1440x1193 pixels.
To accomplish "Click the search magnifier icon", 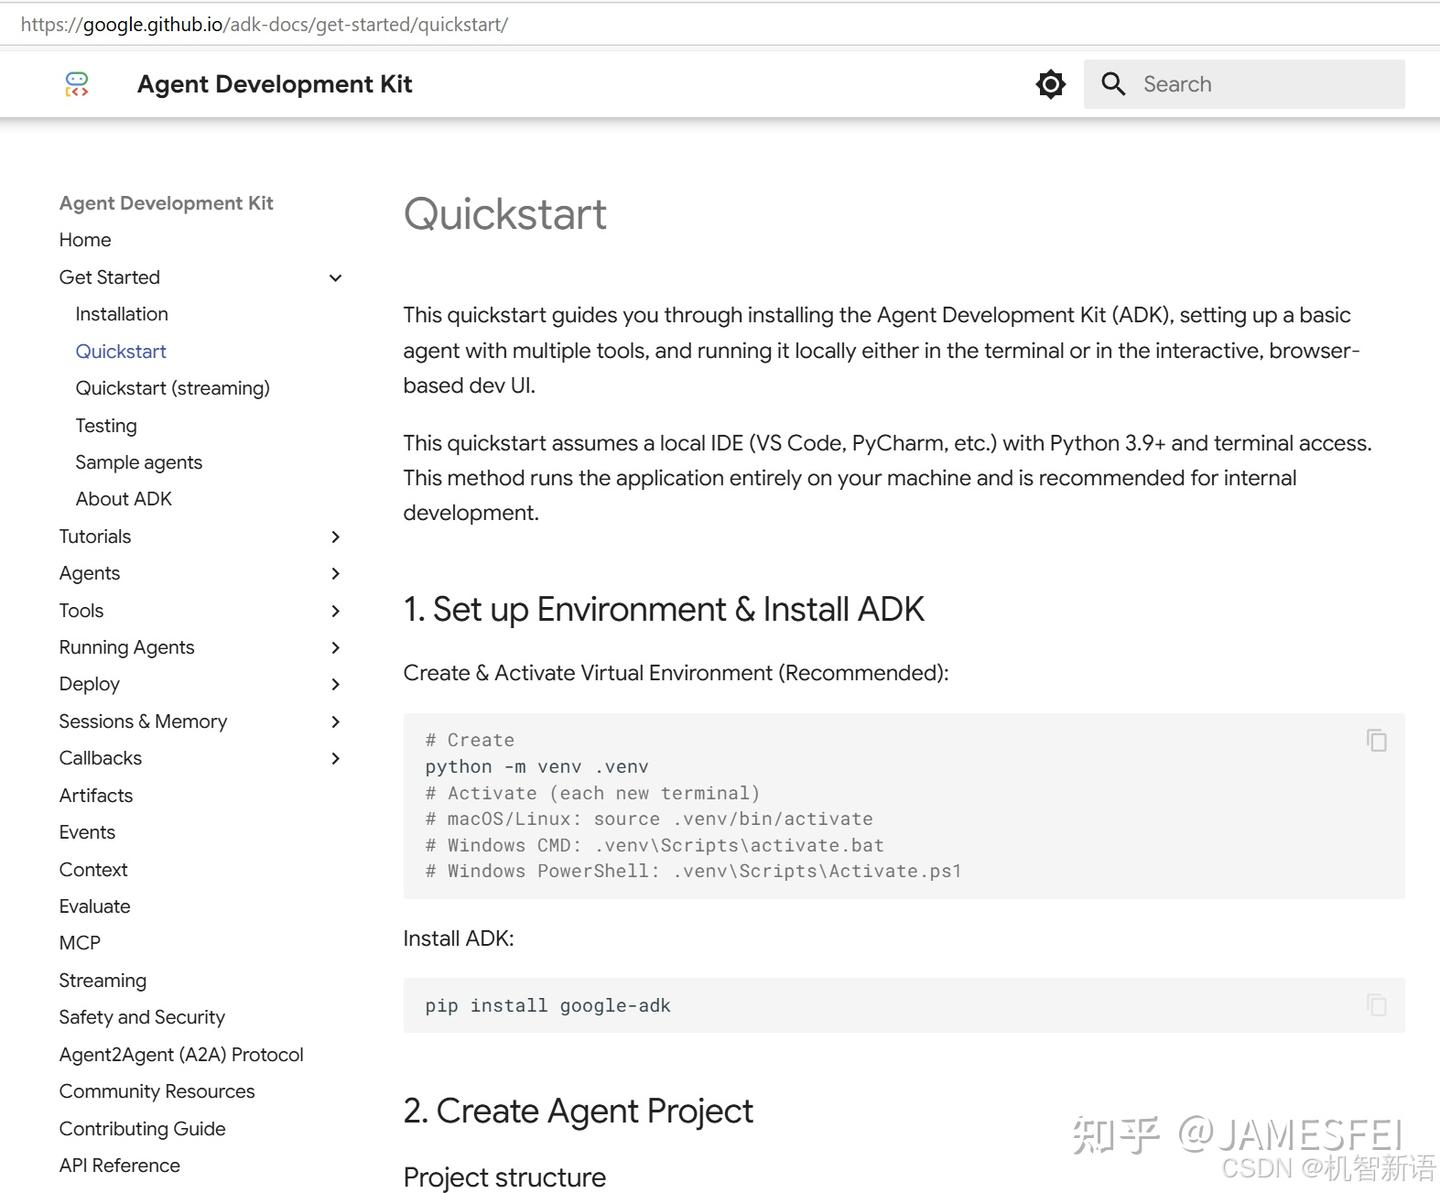I will click(x=1113, y=84).
